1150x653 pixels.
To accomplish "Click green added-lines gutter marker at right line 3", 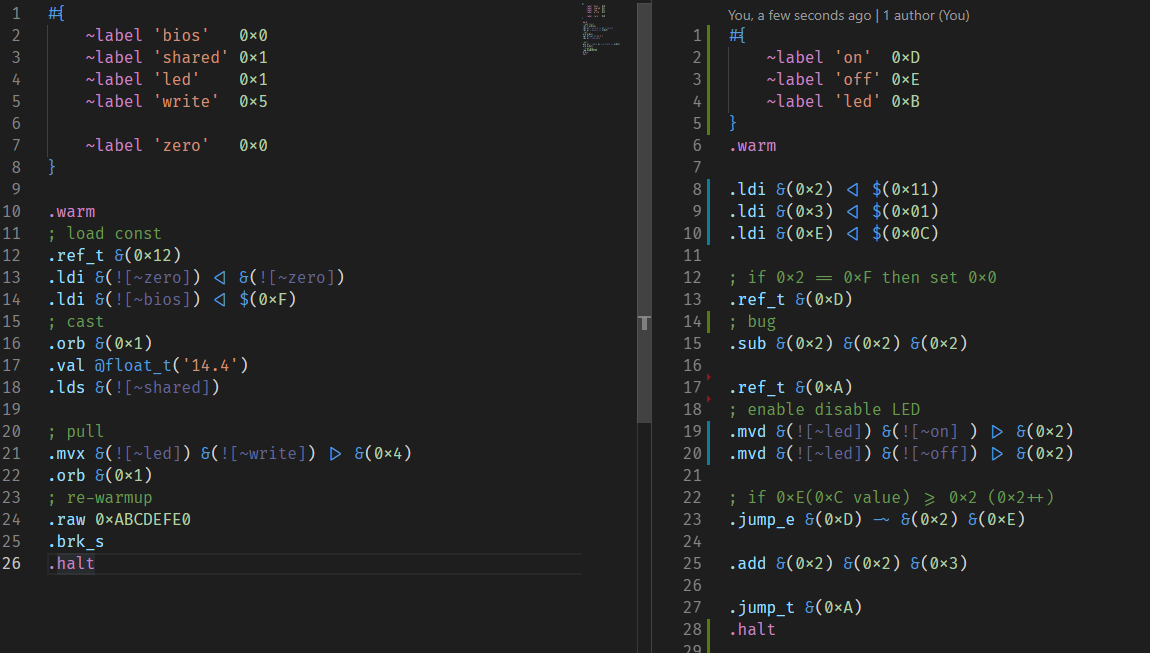I will tap(708, 79).
